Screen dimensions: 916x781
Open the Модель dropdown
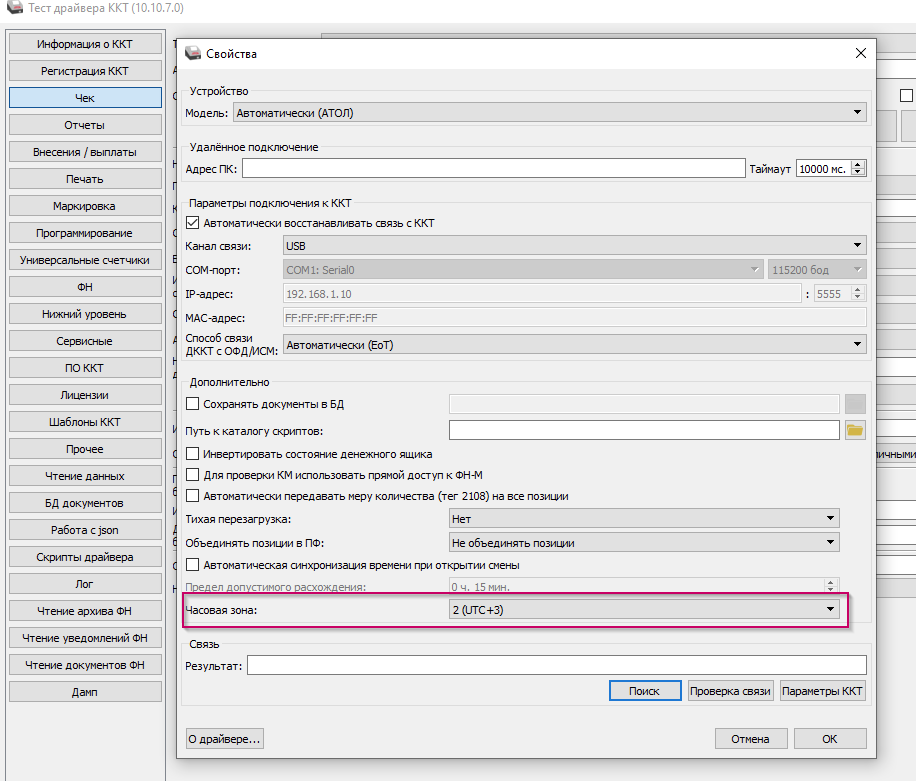coord(549,113)
